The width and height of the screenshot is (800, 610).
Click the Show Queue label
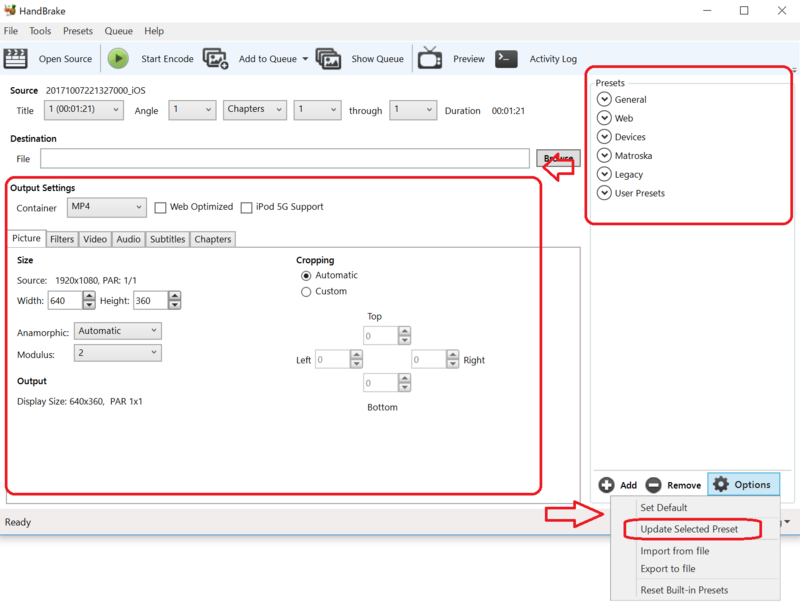click(x=377, y=59)
